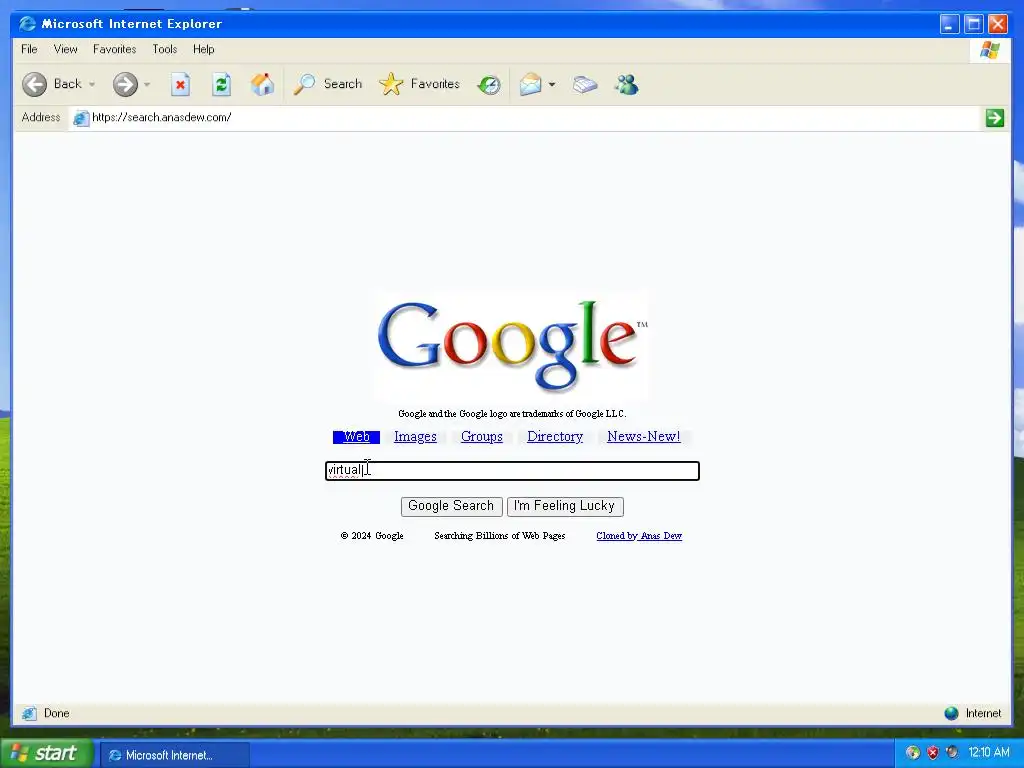Refresh the page with the green arrows icon
The width and height of the screenshot is (1024, 768).
[x=221, y=84]
